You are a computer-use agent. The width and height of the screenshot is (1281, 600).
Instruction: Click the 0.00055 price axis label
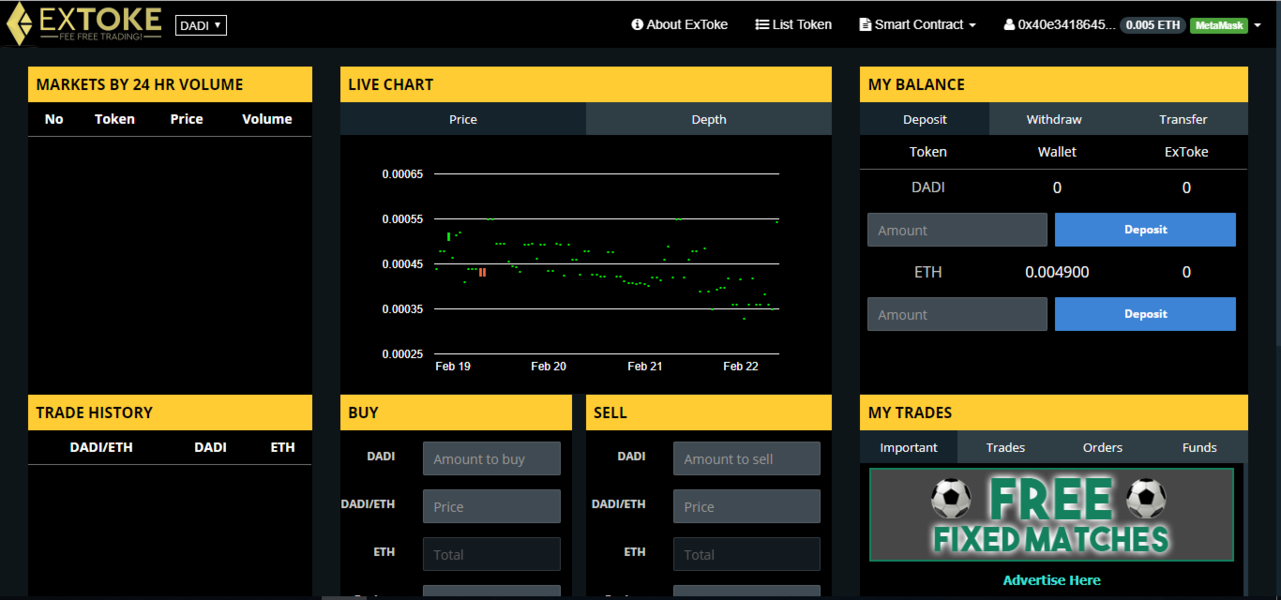pyautogui.click(x=402, y=219)
